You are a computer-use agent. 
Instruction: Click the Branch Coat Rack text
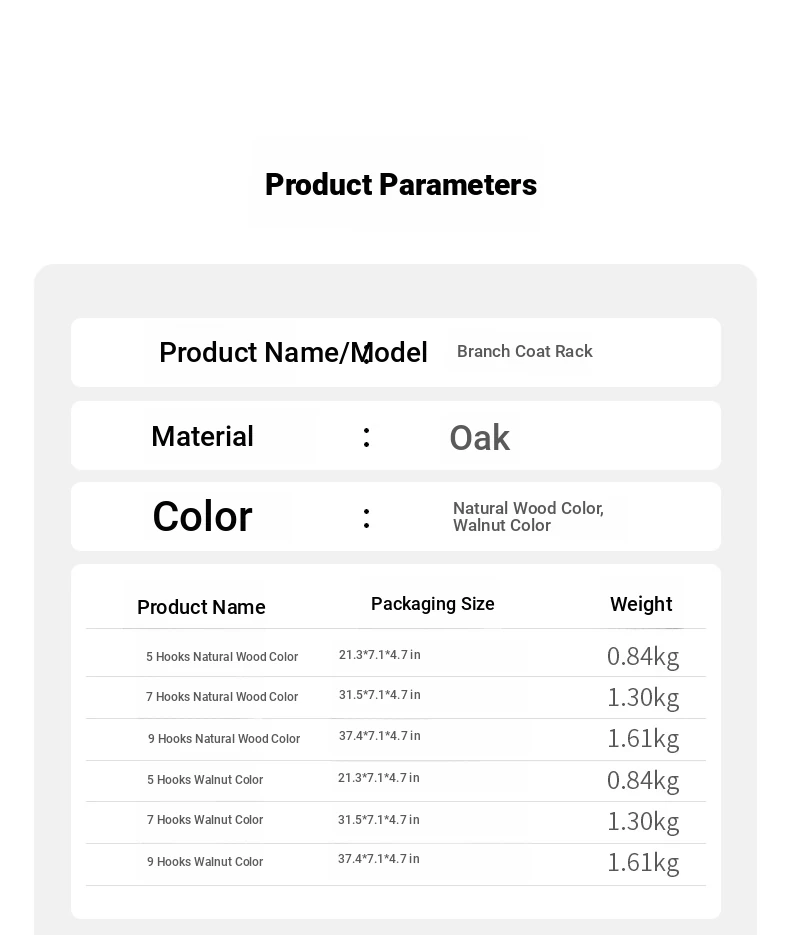pos(525,351)
